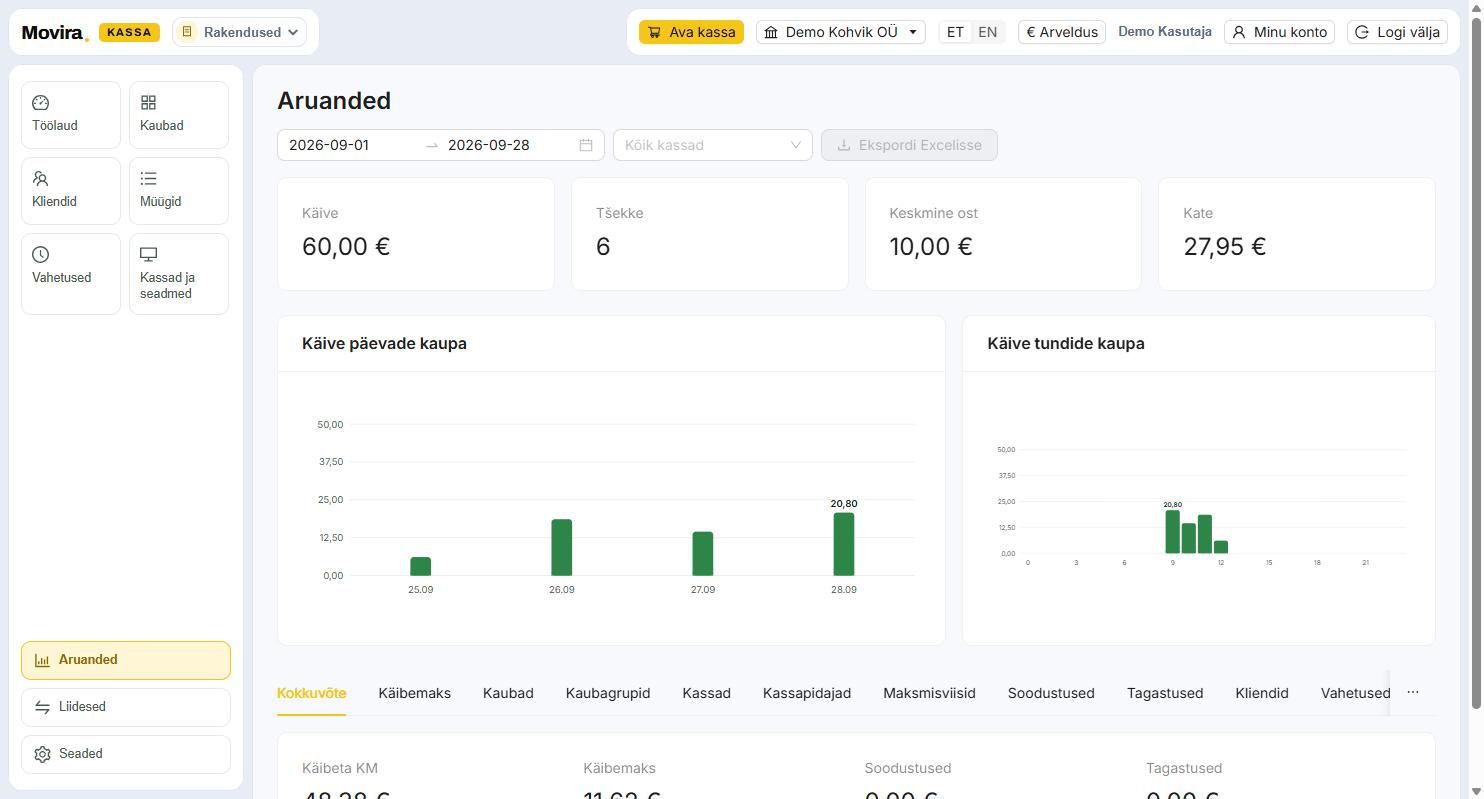This screenshot has height=799, width=1484.
Task: Switch language to ET
Action: (x=955, y=32)
